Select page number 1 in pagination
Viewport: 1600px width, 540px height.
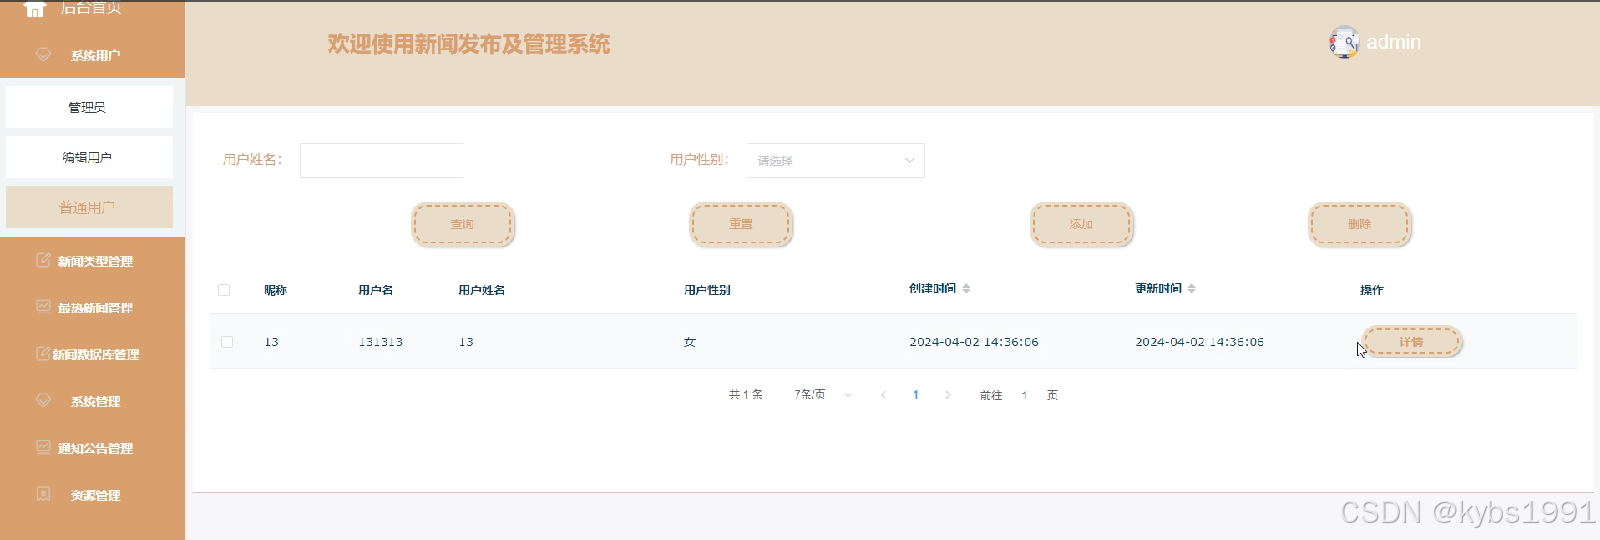click(915, 395)
